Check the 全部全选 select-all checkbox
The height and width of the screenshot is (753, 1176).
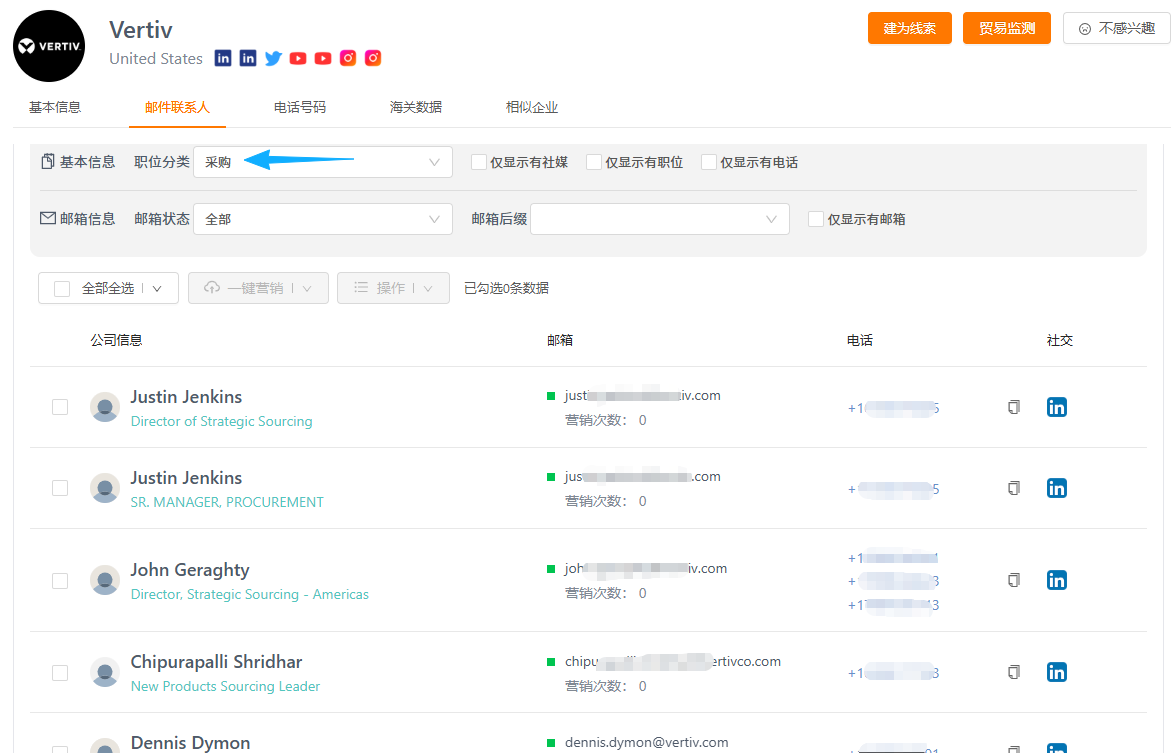(x=62, y=289)
